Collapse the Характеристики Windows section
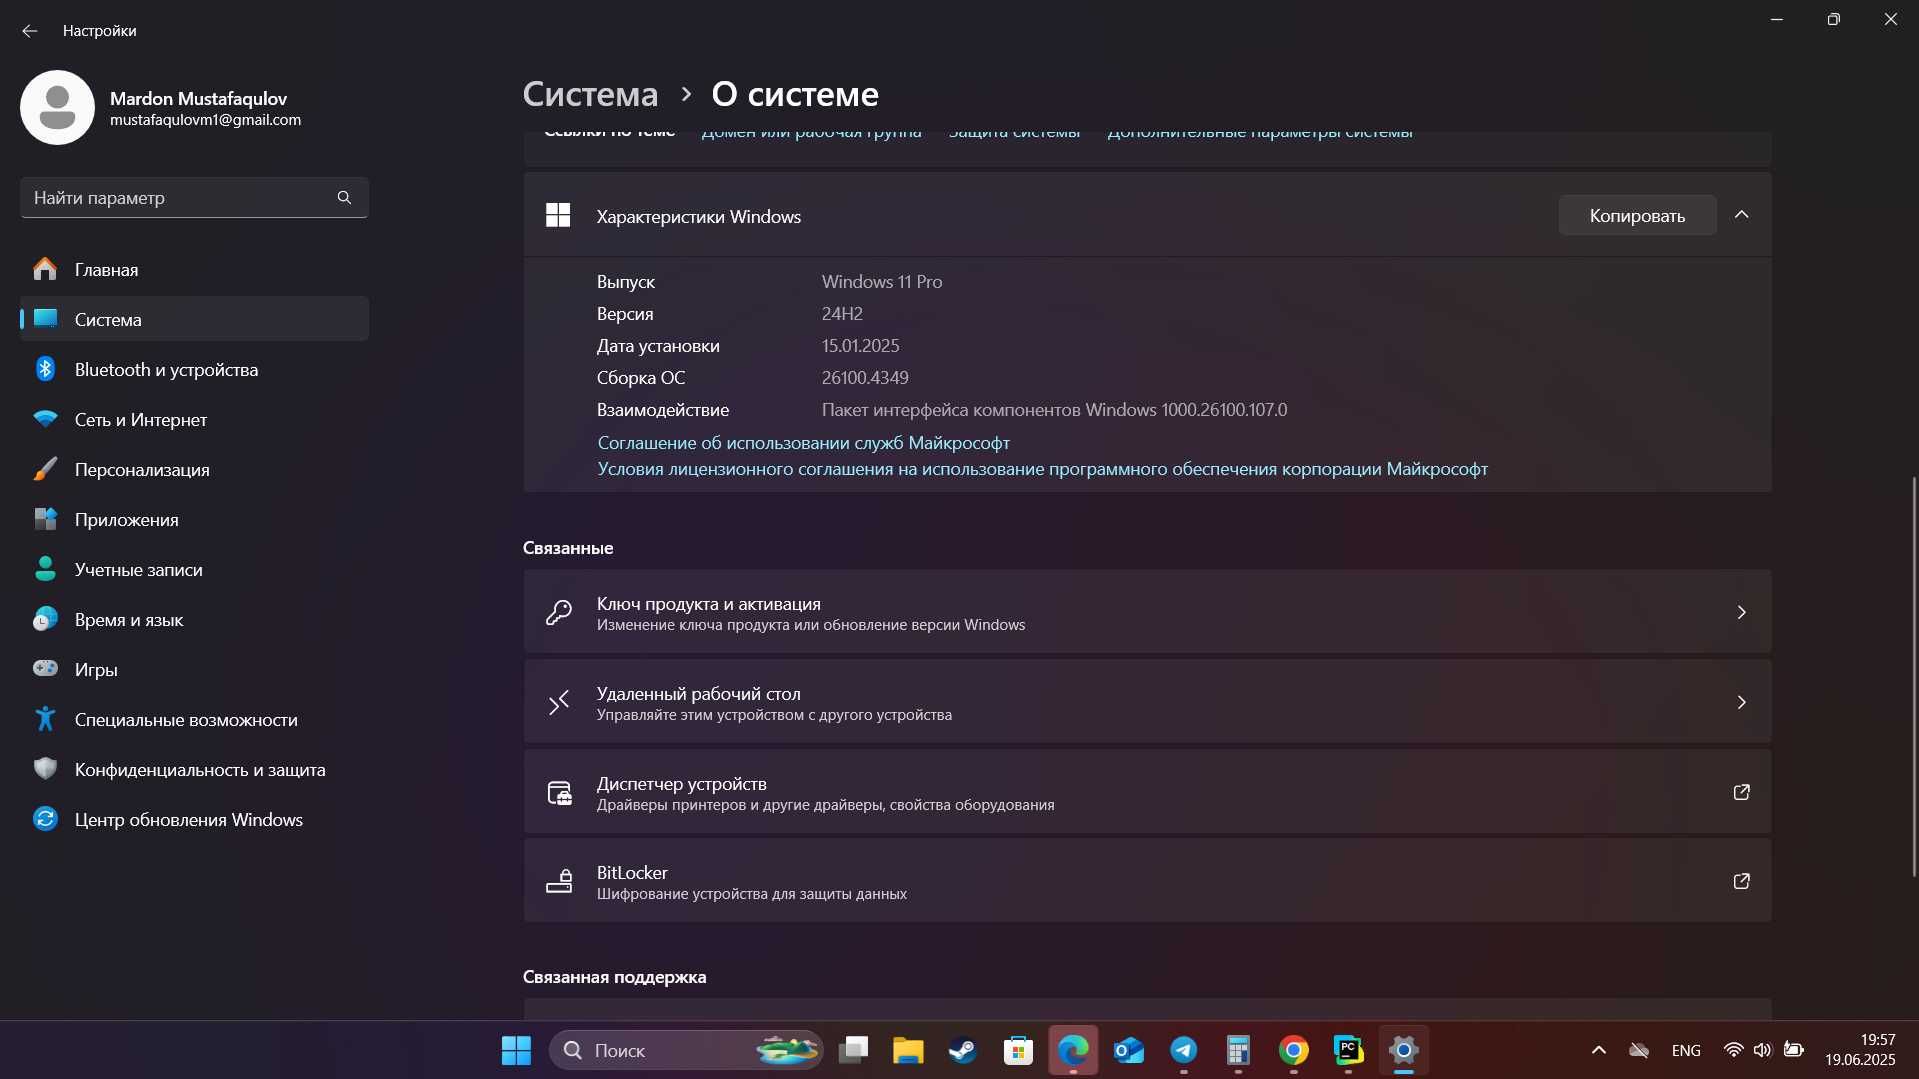This screenshot has height=1079, width=1919. pyautogui.click(x=1741, y=215)
